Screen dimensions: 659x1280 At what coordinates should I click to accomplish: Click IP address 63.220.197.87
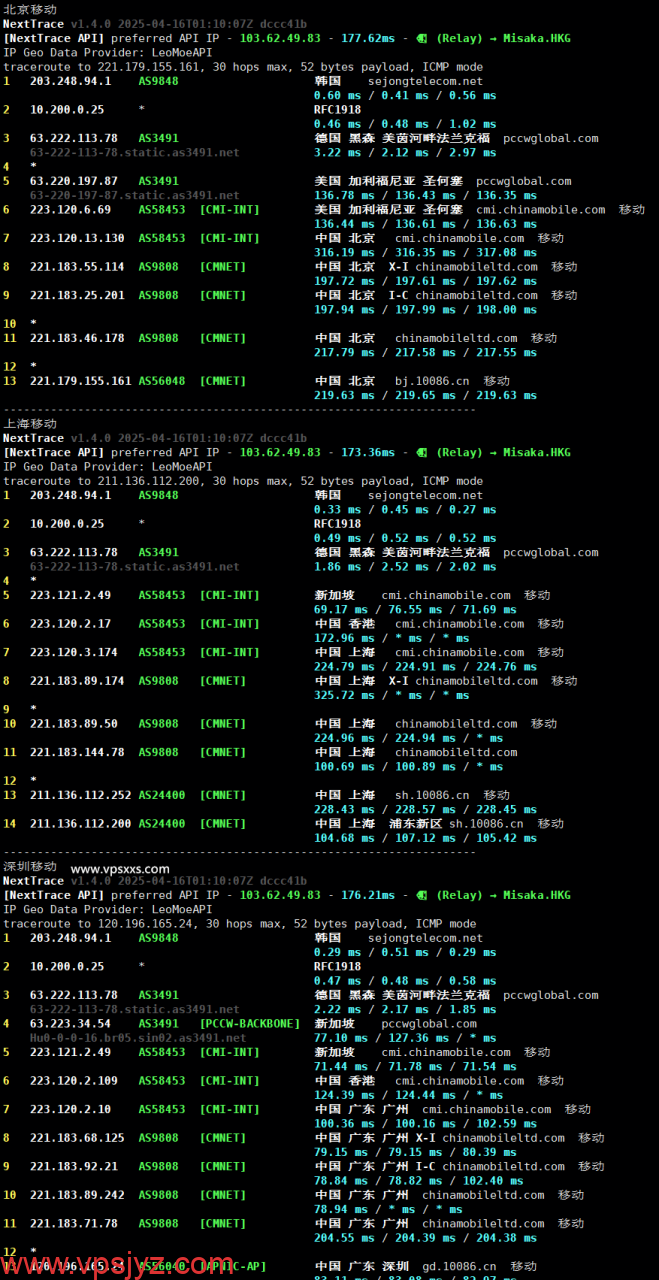[74, 181]
